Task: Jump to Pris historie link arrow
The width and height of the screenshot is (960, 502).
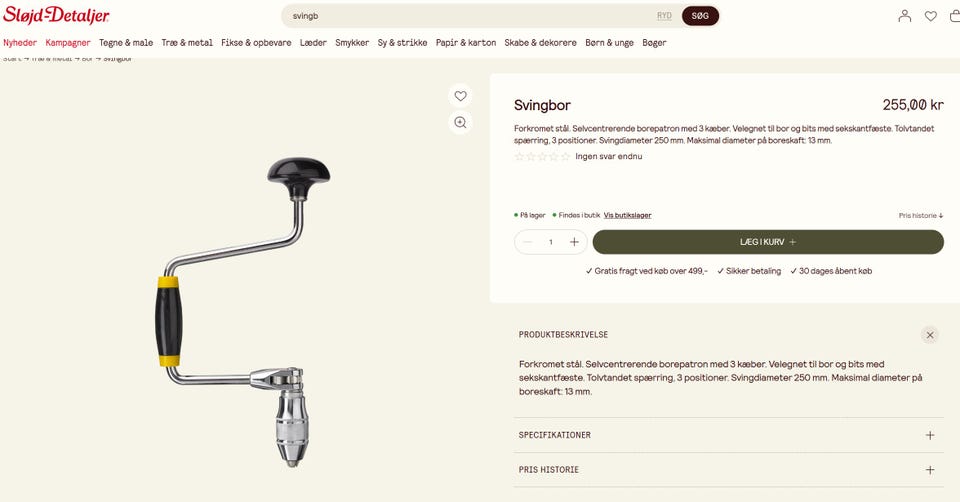Action: [921, 215]
